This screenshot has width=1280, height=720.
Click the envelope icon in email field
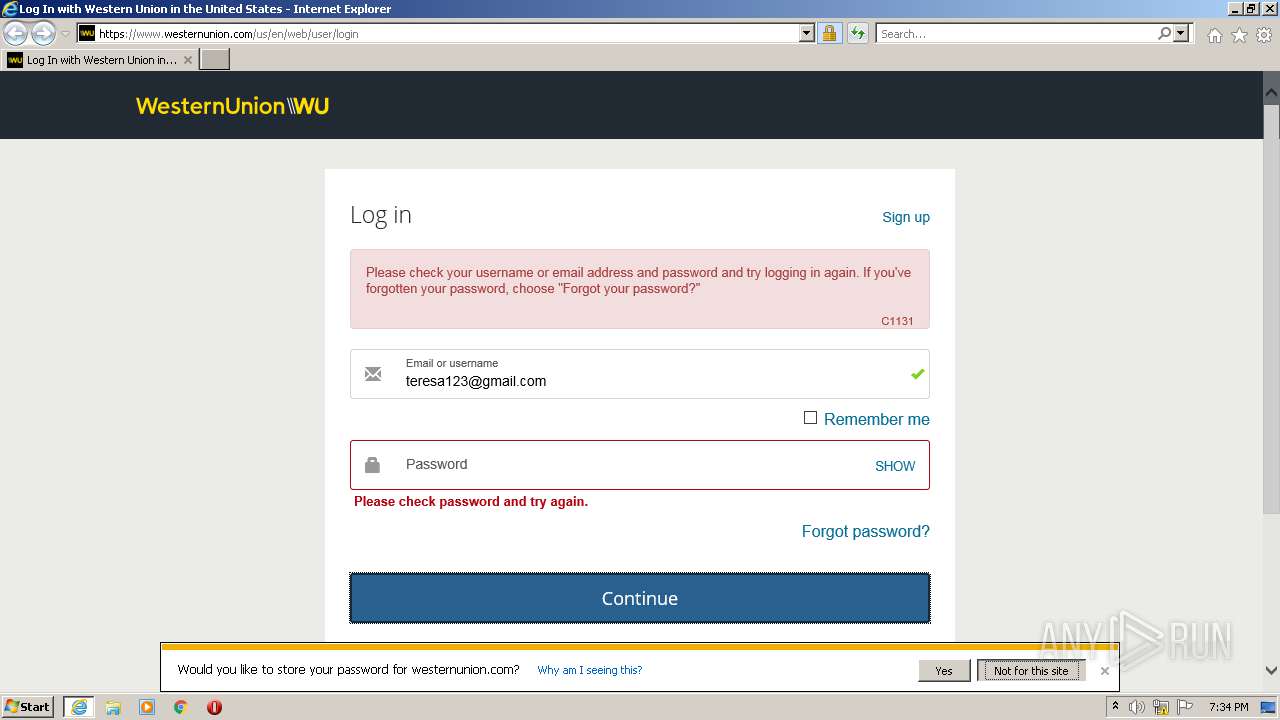pos(373,374)
